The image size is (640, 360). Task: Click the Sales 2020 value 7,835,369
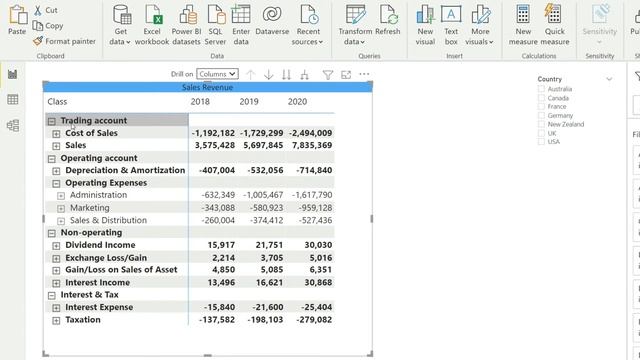click(312, 145)
